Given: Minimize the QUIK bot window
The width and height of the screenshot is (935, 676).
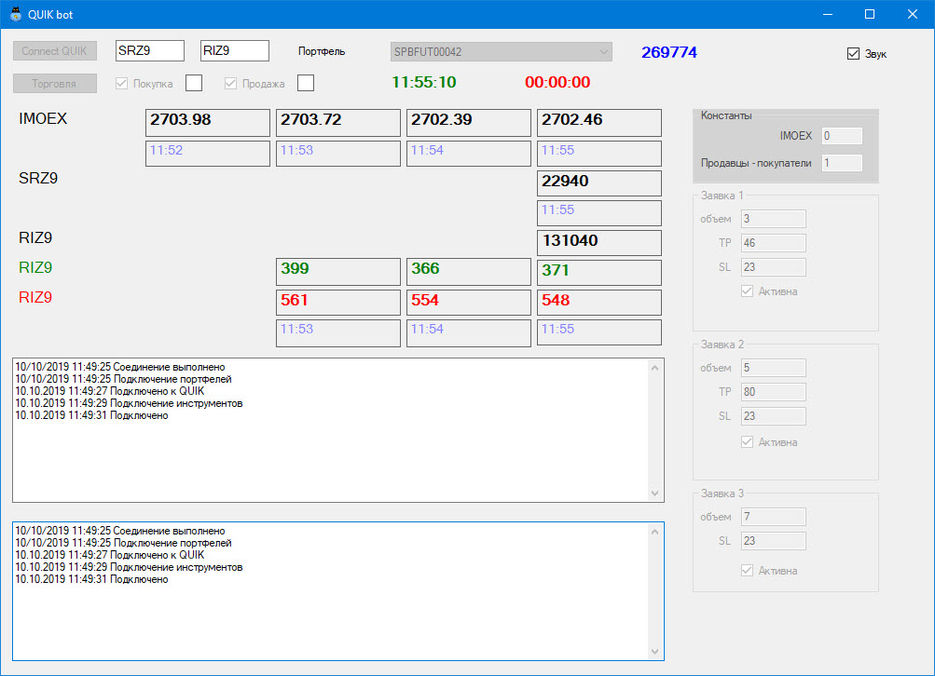Looking at the screenshot, I should click(828, 14).
